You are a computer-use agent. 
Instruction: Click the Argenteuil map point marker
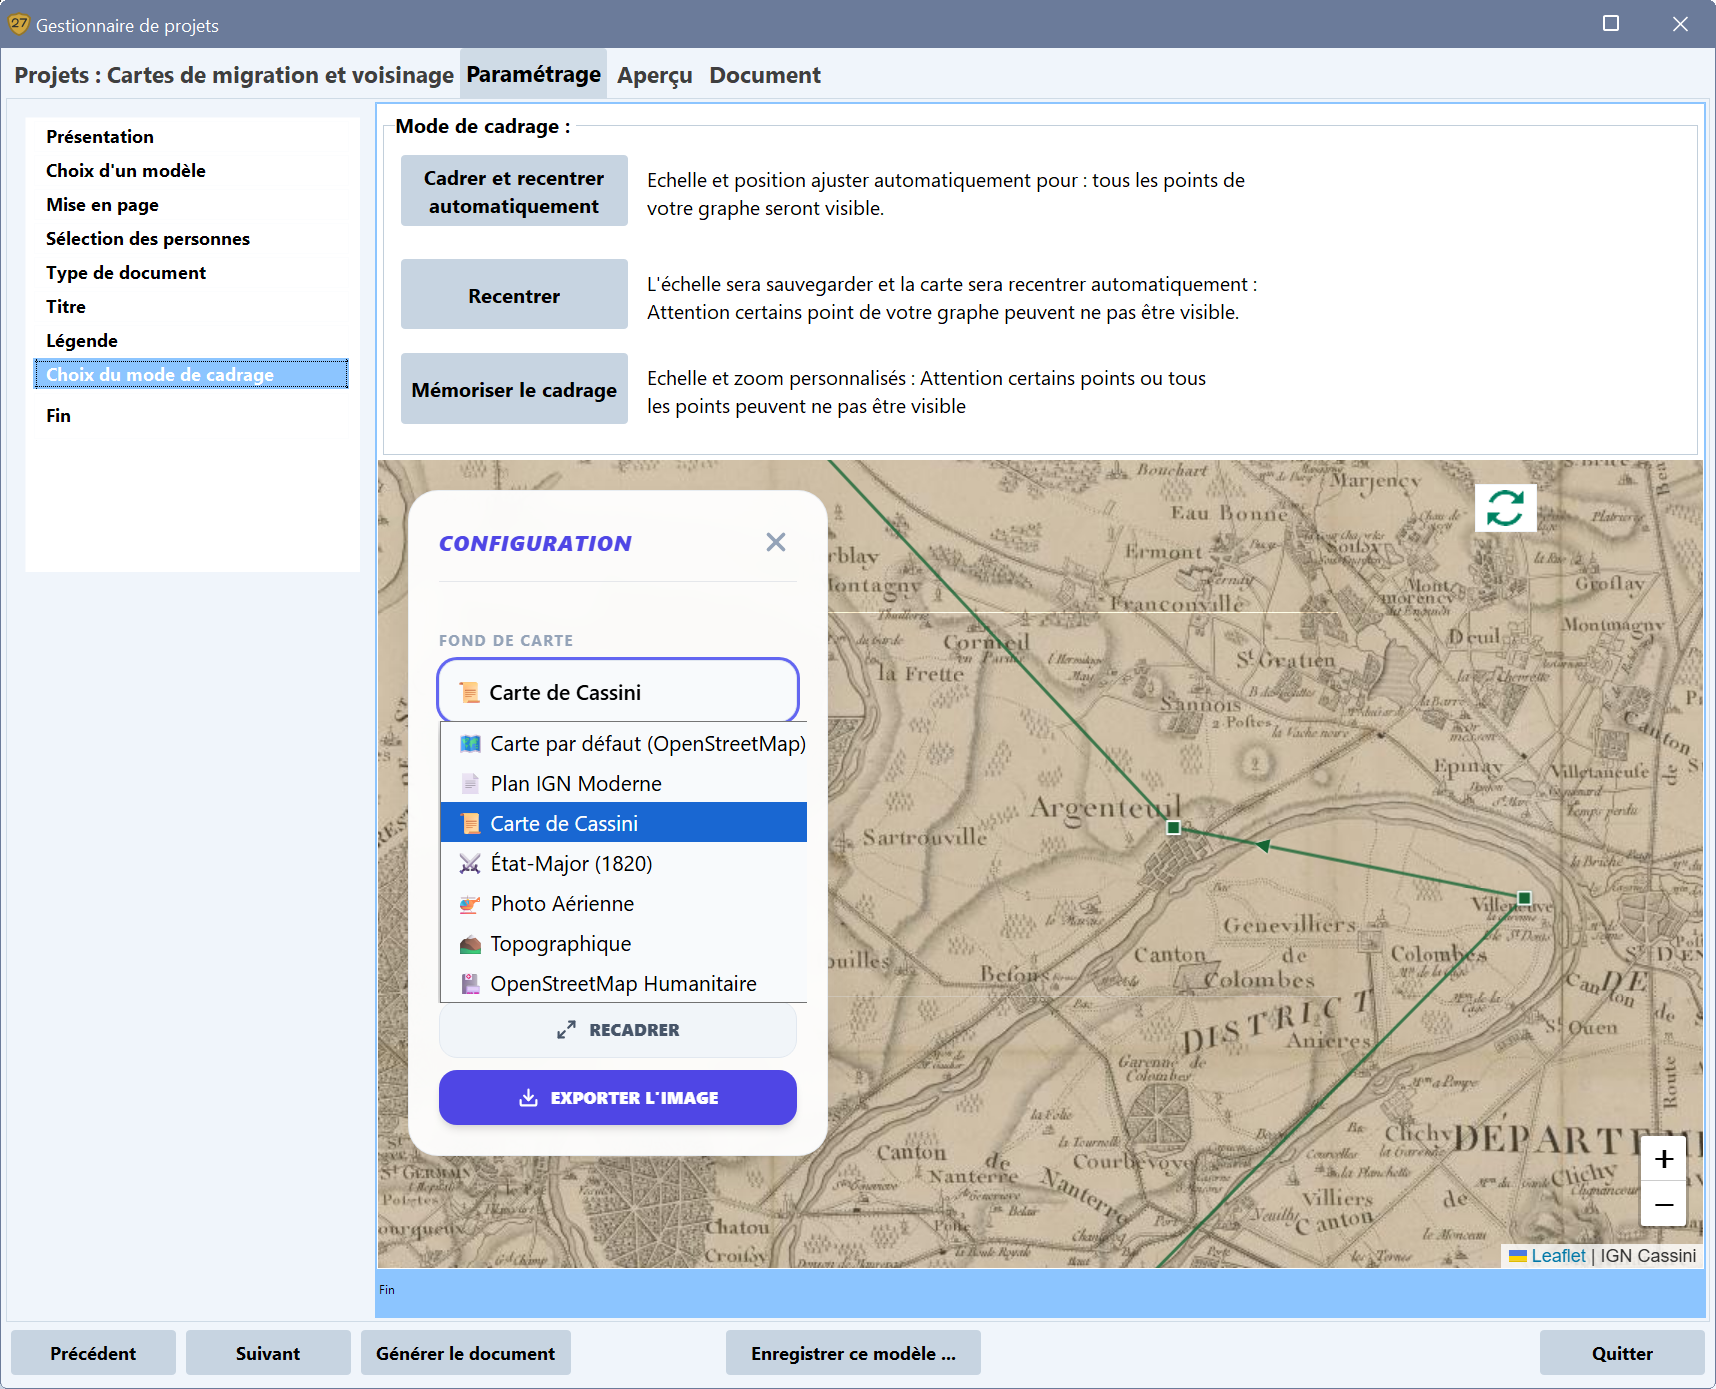click(1174, 827)
